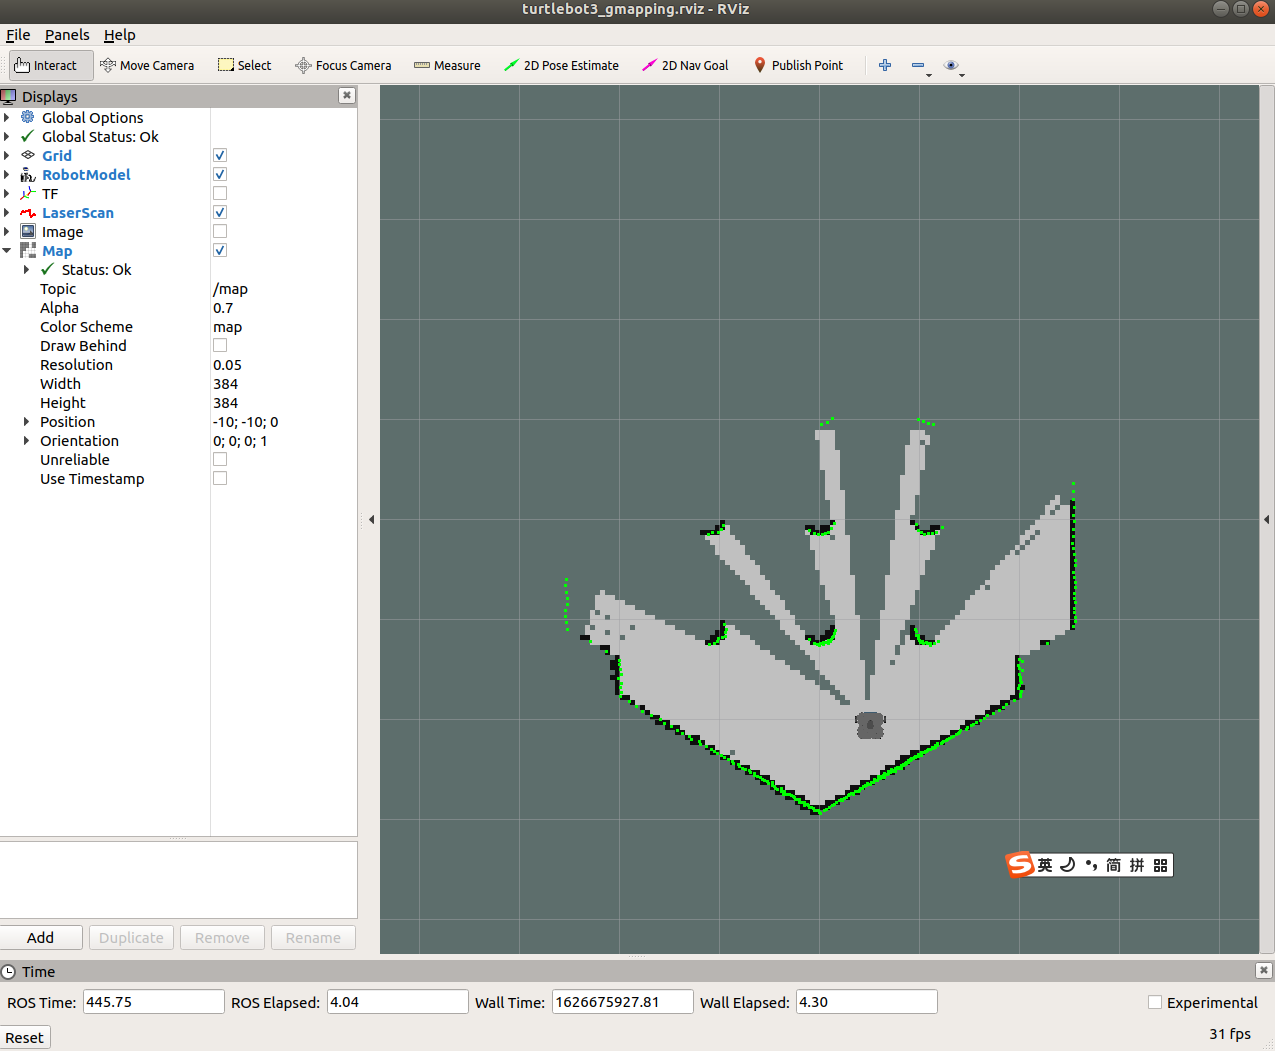Open the Panels menu
The width and height of the screenshot is (1275, 1051).
(x=66, y=34)
